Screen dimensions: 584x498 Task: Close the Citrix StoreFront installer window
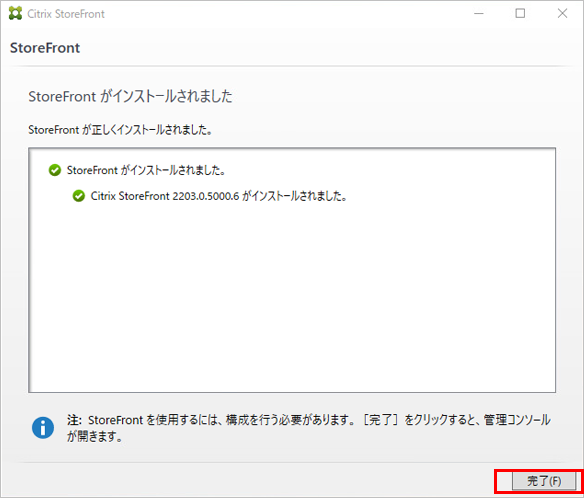point(562,14)
